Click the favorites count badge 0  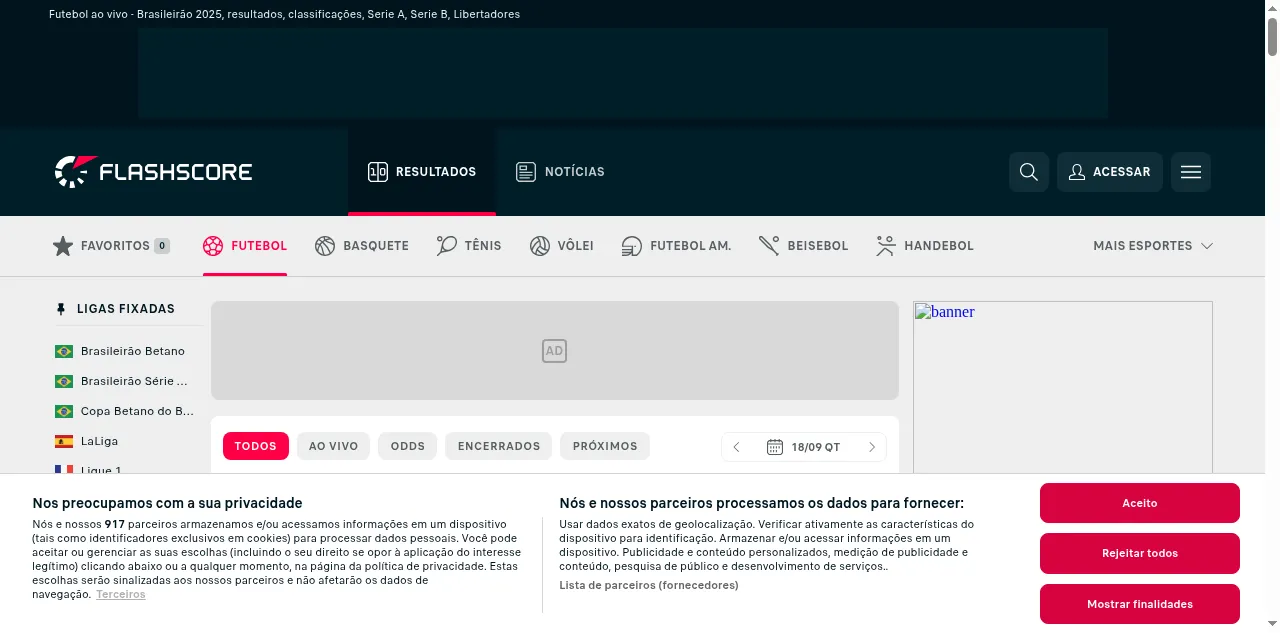point(162,246)
